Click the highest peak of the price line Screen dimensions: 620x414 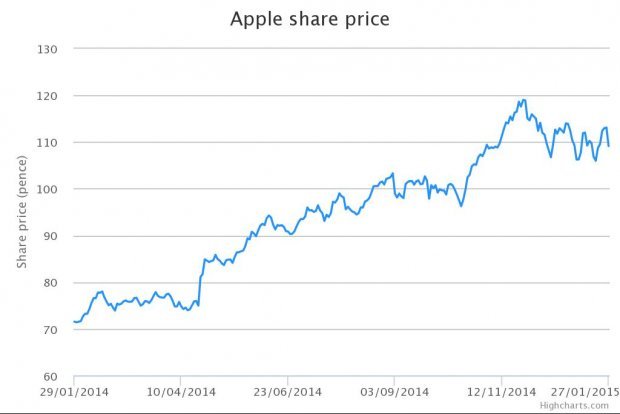523,100
